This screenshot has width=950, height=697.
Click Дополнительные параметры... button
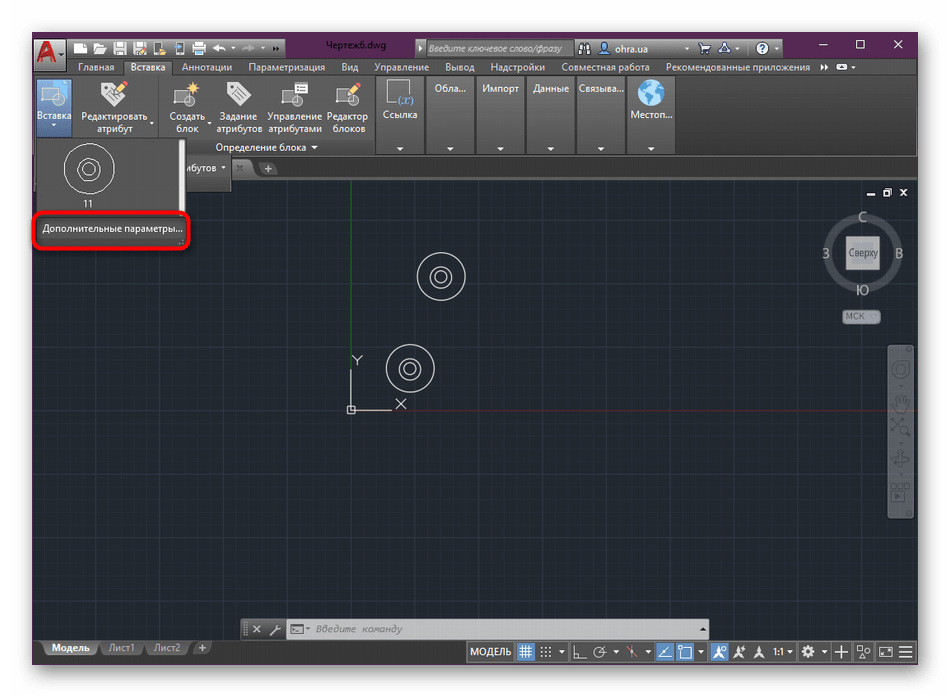pos(111,229)
